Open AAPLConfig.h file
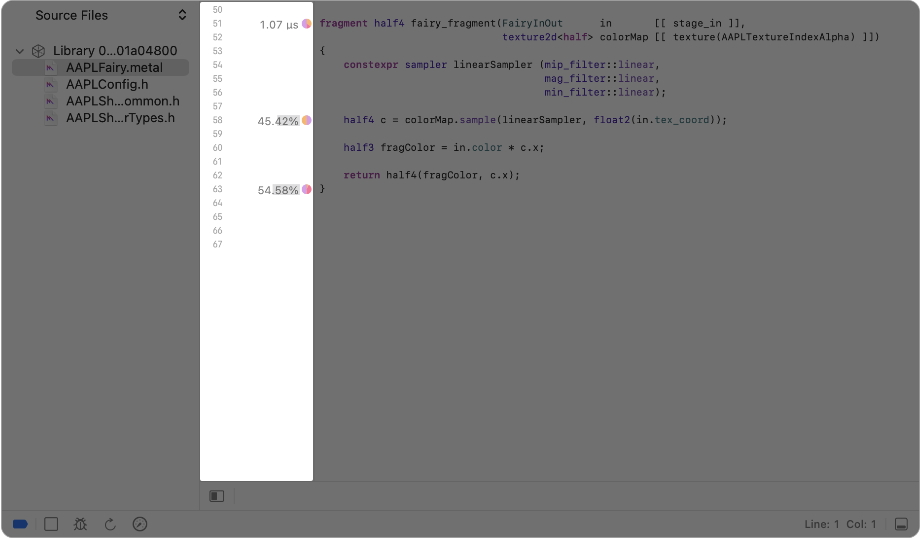This screenshot has width=920, height=538. pos(107,84)
